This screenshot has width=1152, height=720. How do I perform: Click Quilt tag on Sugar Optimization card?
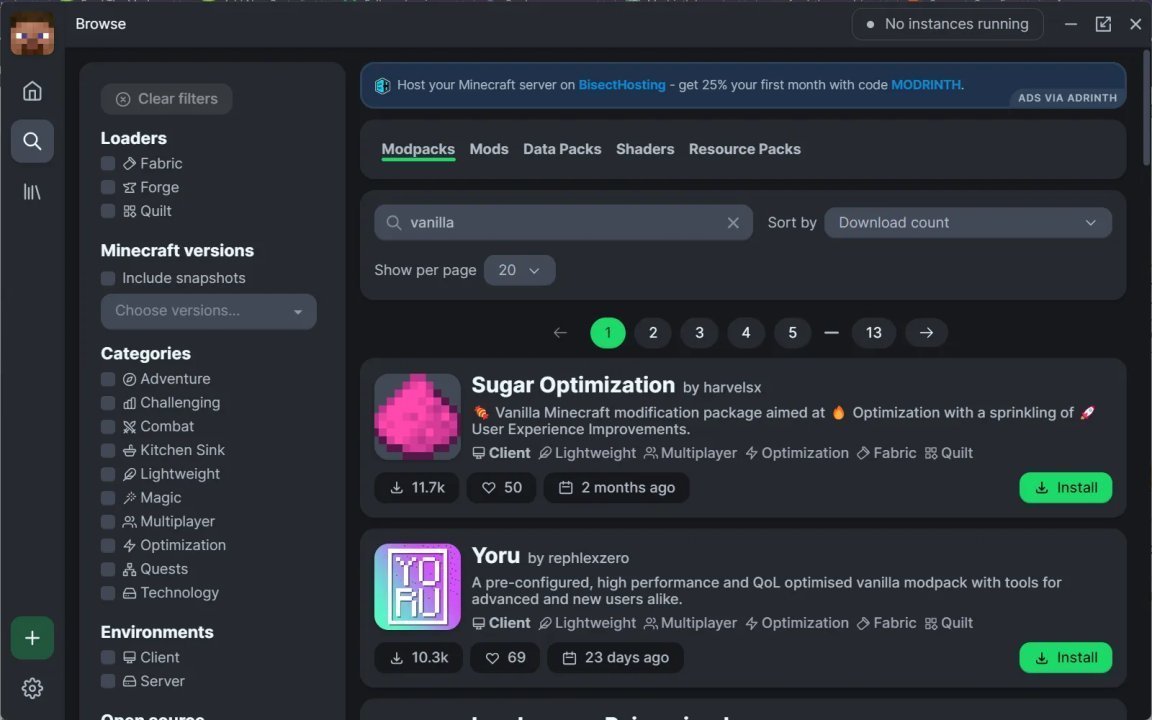point(948,453)
